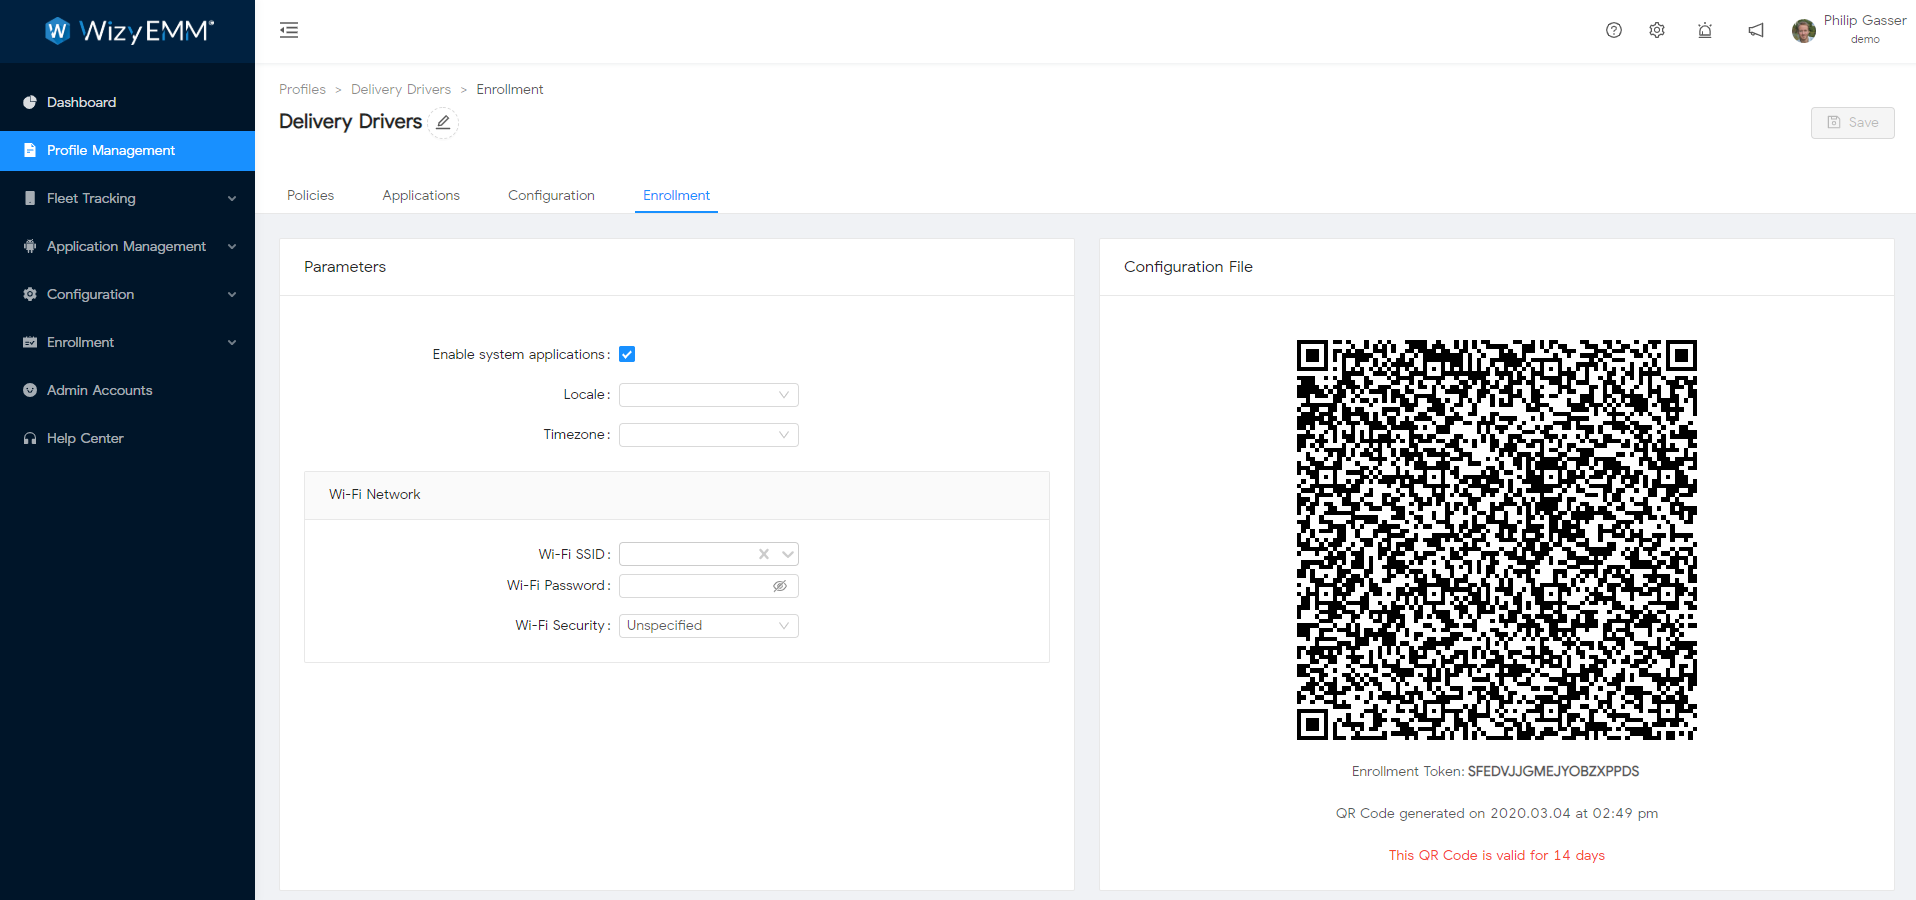Click the Admin Accounts sidebar icon
The width and height of the screenshot is (1916, 900).
coord(30,390)
